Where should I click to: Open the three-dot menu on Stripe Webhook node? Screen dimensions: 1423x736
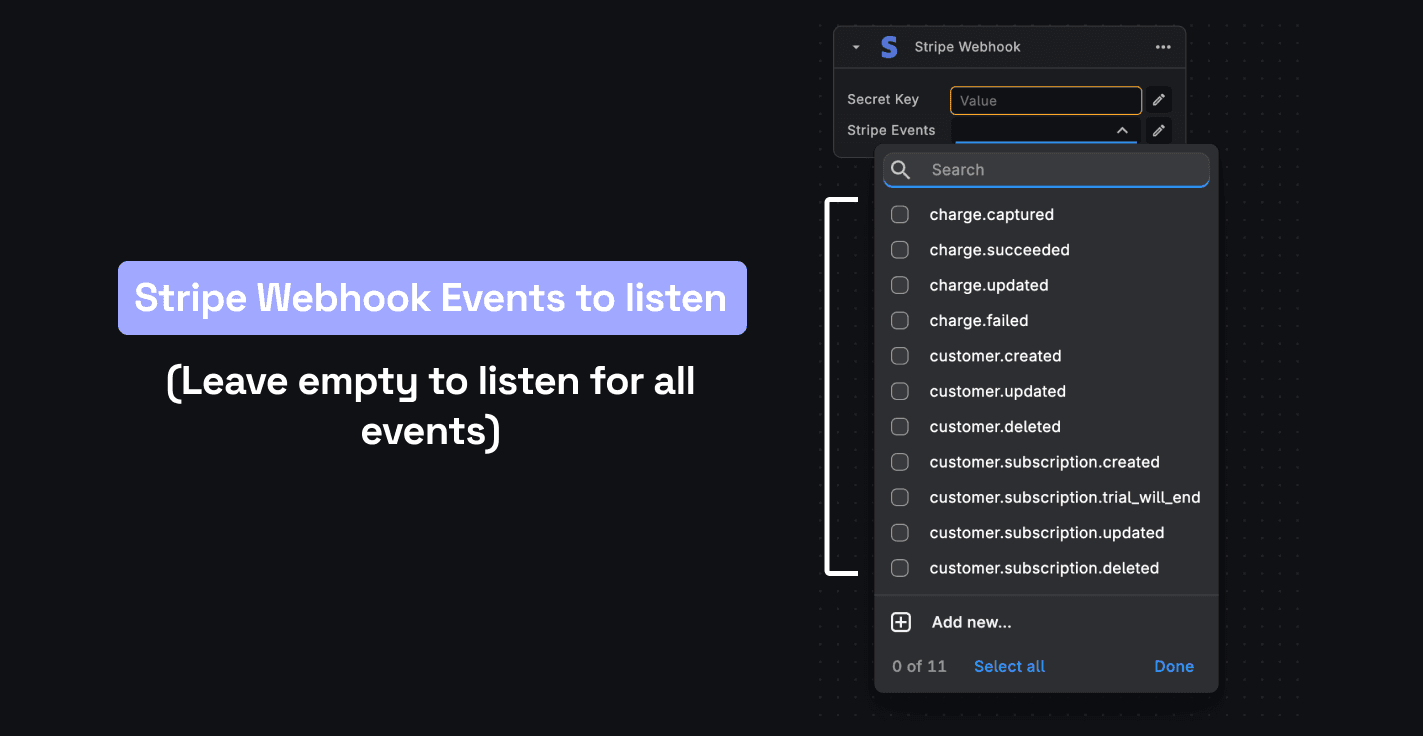click(1162, 47)
